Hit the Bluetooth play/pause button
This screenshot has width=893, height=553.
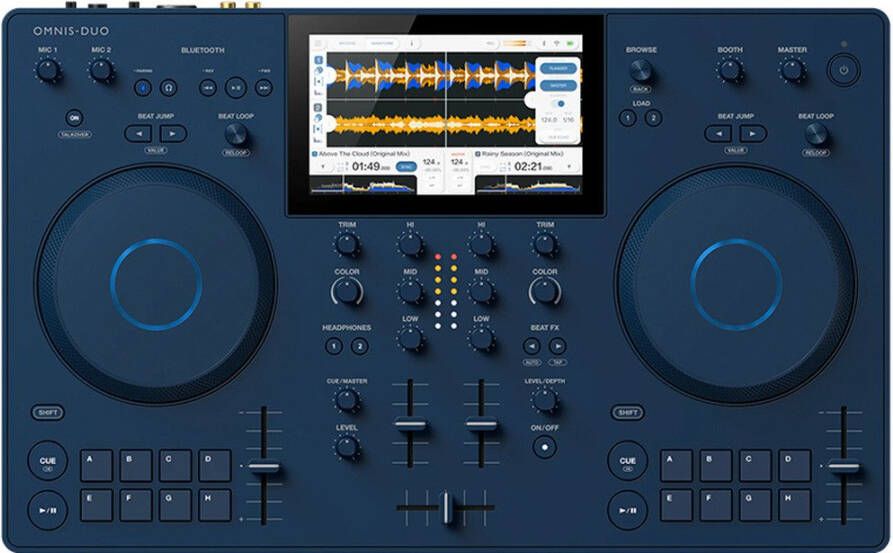pos(236,88)
